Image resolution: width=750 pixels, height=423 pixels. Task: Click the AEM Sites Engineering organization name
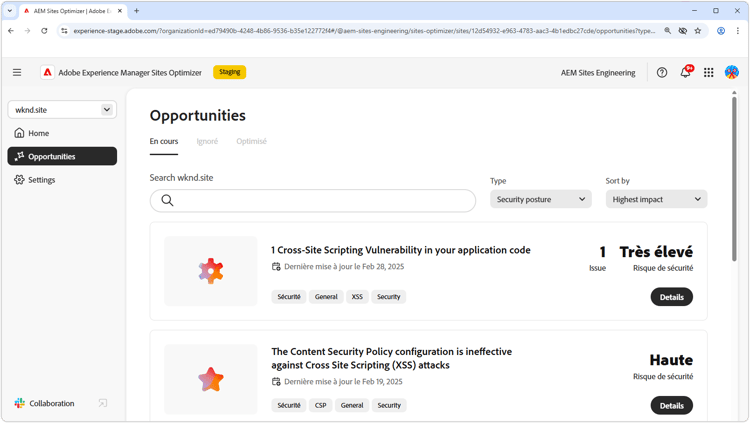click(598, 73)
